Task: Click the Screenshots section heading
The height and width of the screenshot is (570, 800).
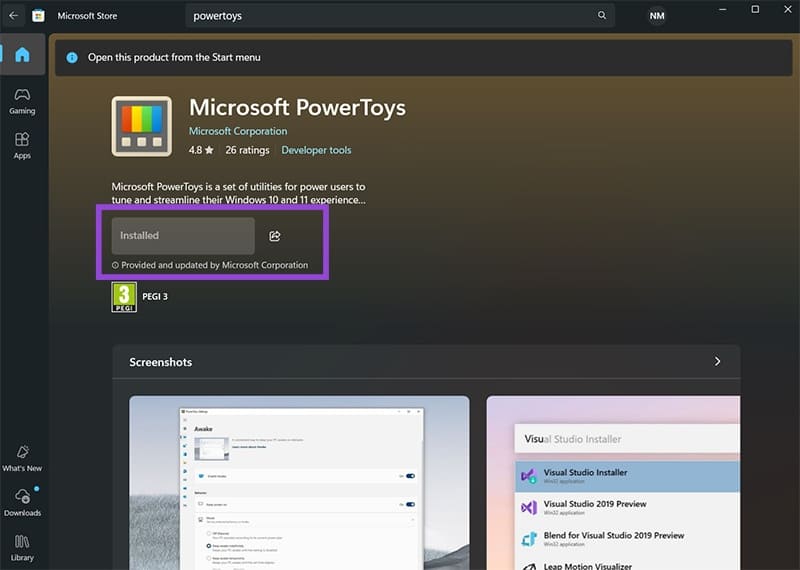Action: [x=161, y=362]
